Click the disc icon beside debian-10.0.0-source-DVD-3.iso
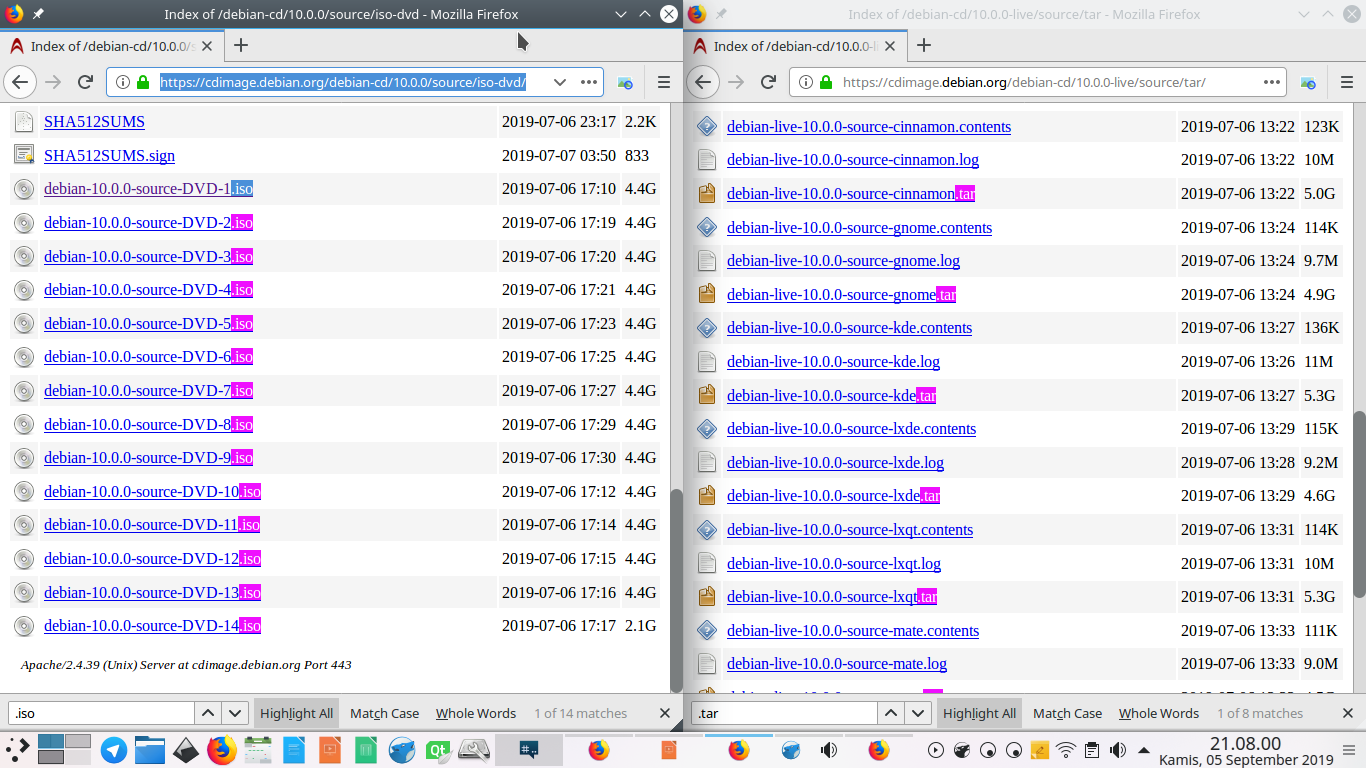1366x768 pixels. tap(24, 256)
